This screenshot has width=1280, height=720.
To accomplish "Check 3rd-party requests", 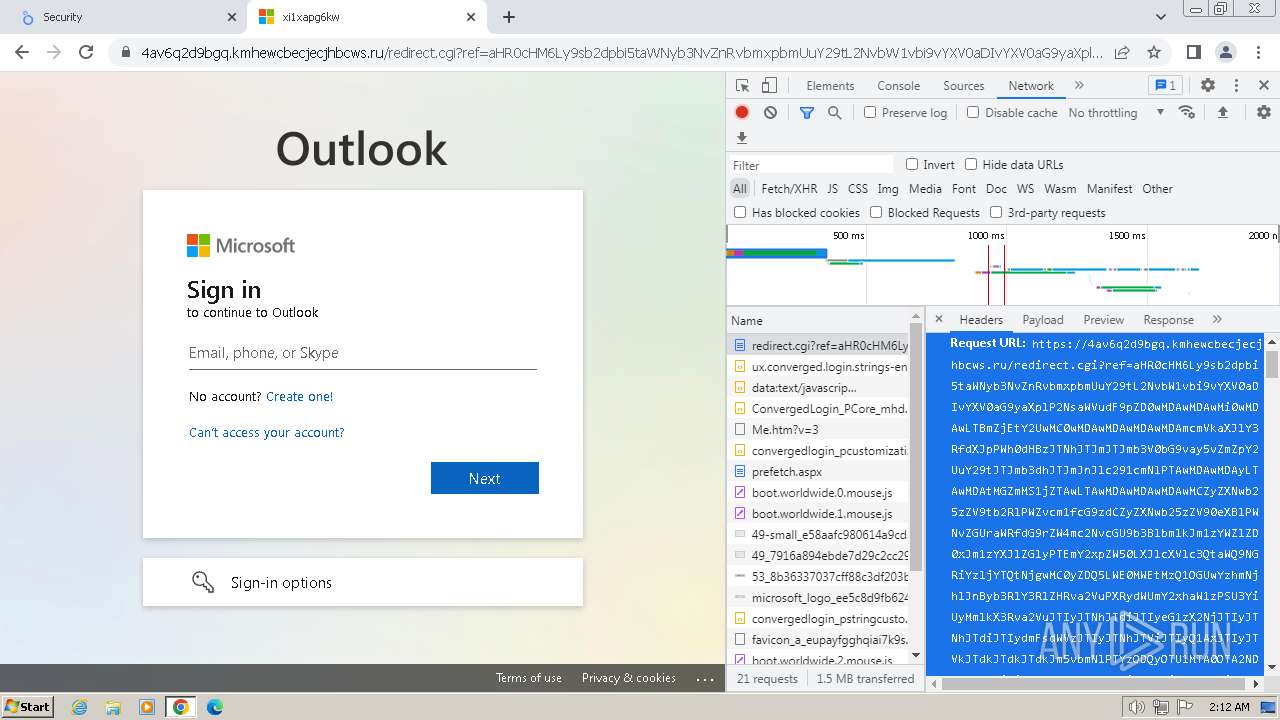I will [x=996, y=212].
